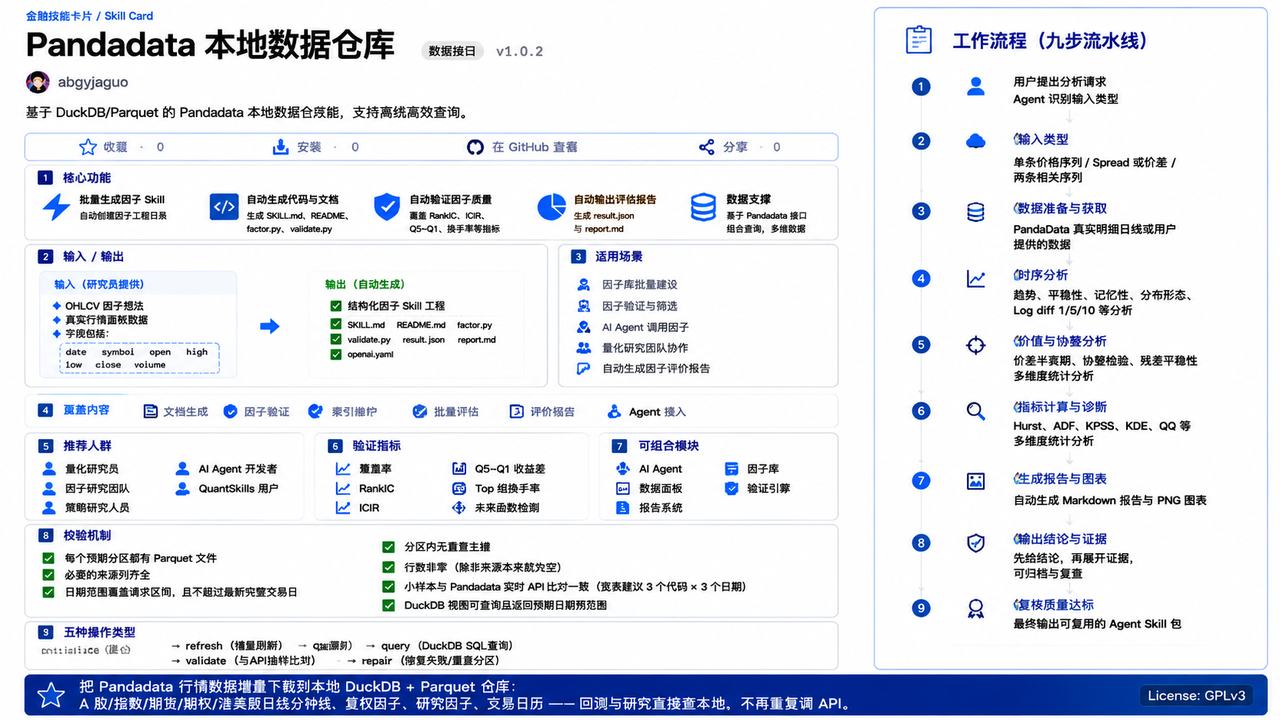Click the image icon beside 生成报告与图表
Viewport: 1280px width, 720px height.
pos(976,481)
